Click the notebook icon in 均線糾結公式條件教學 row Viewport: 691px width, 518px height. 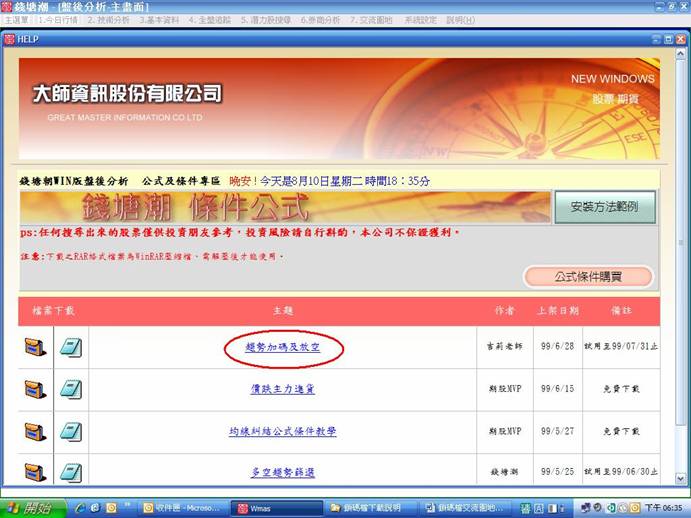71,432
